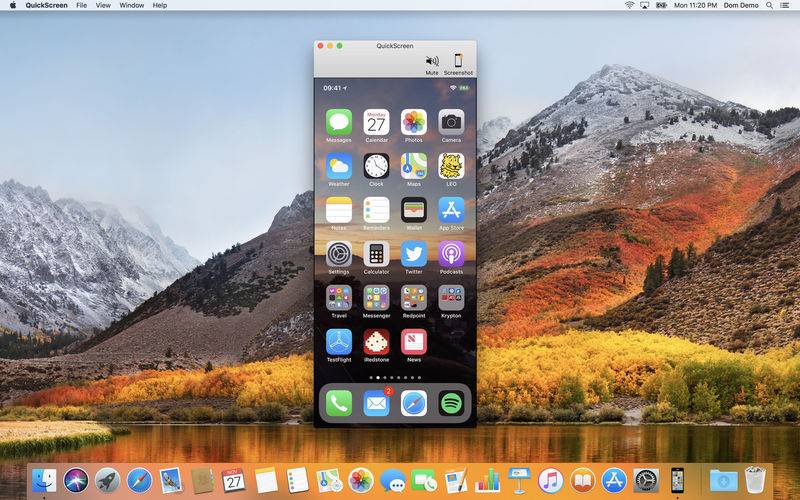Open Camera app on mirrored iPhone
The image size is (800, 500).
point(452,122)
